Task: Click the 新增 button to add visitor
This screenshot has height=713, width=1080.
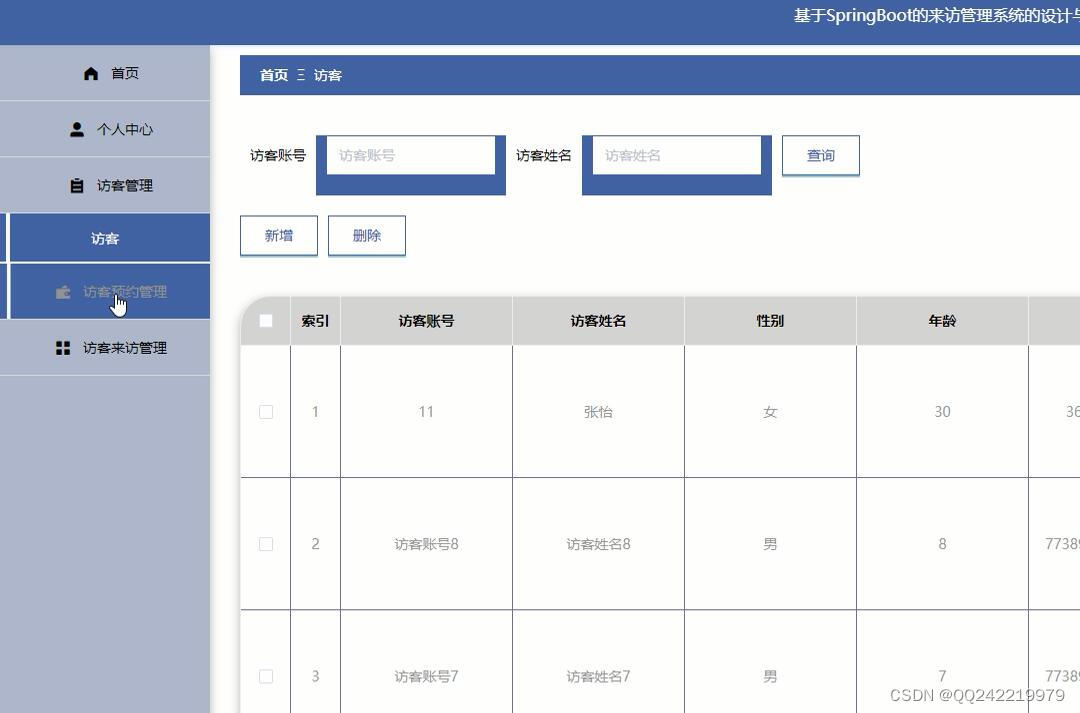Action: (x=278, y=235)
